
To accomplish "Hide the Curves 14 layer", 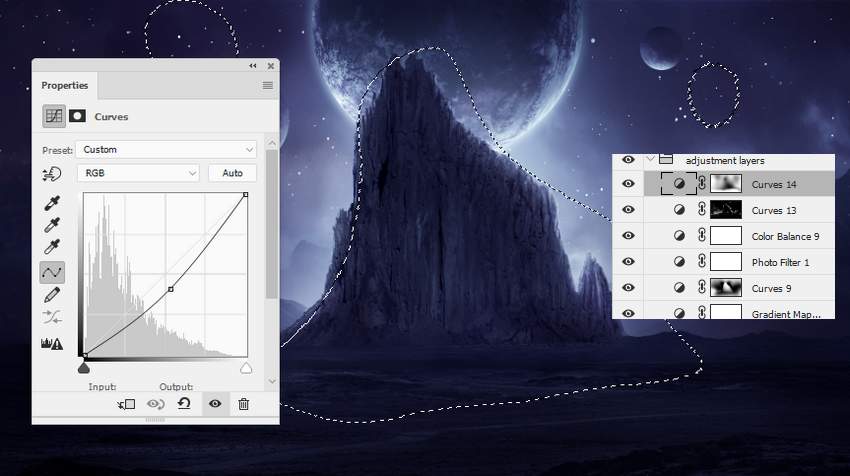I will [628, 184].
